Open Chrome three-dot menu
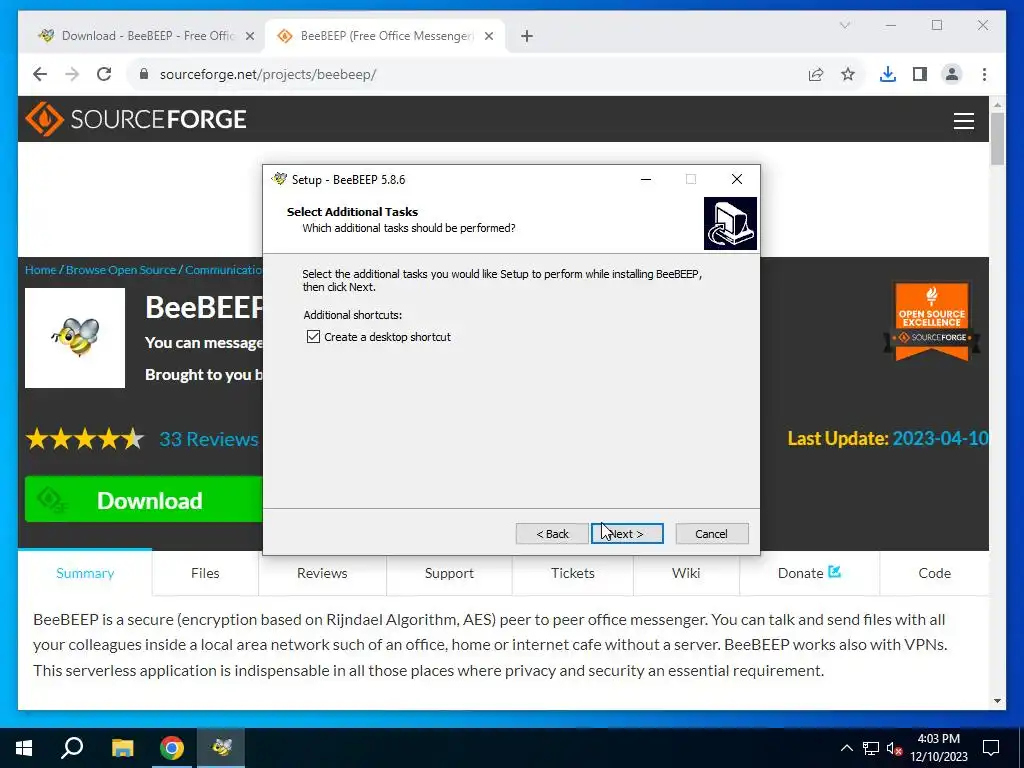The height and width of the screenshot is (768, 1024). coord(984,74)
